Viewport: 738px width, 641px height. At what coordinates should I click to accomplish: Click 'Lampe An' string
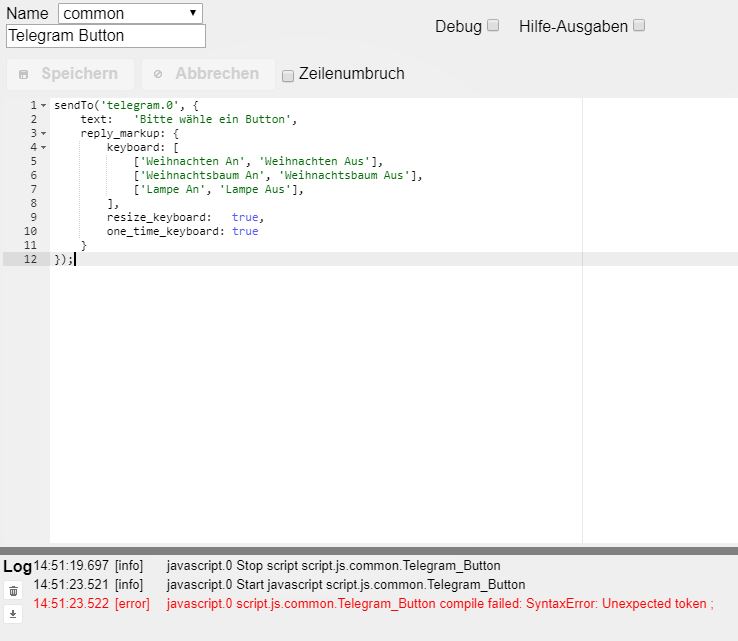point(173,190)
